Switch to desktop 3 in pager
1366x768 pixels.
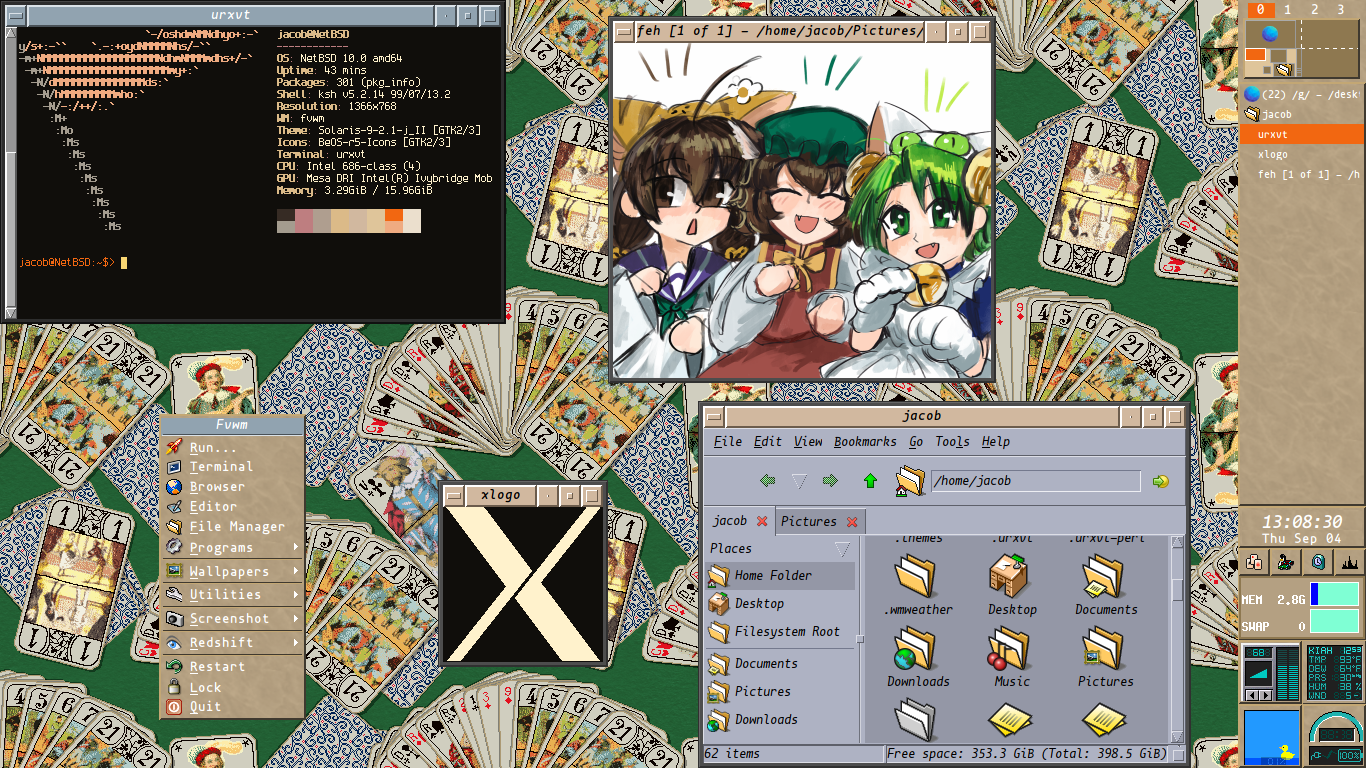(1341, 9)
